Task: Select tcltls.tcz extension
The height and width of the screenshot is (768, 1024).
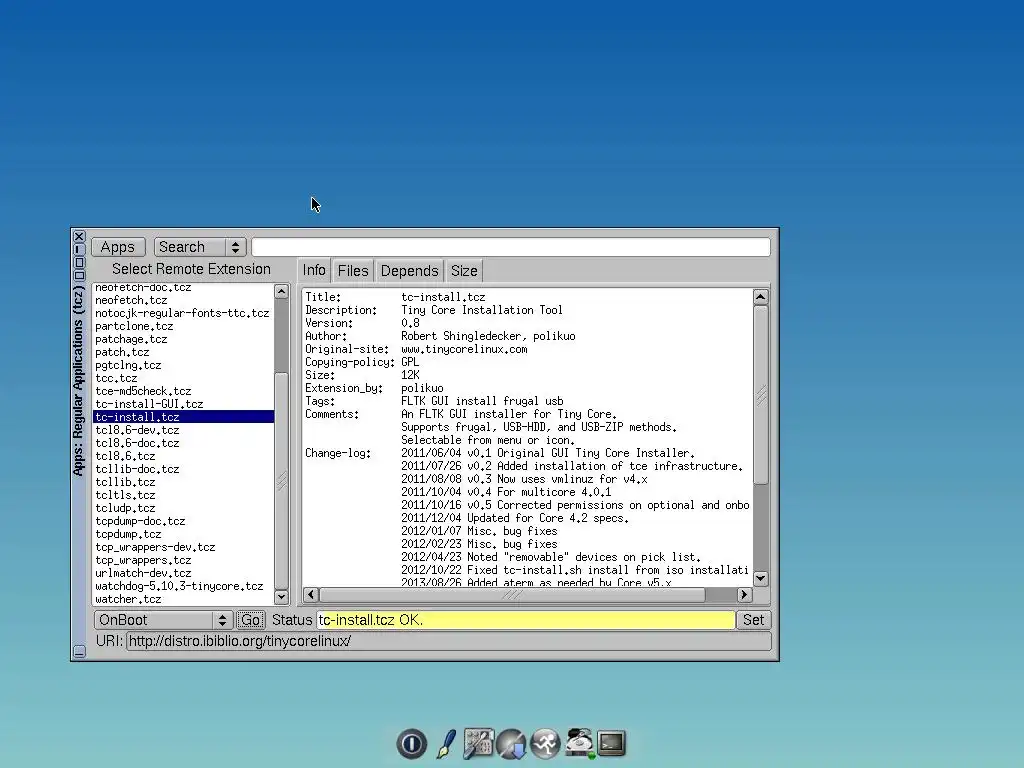Action: pos(183,495)
